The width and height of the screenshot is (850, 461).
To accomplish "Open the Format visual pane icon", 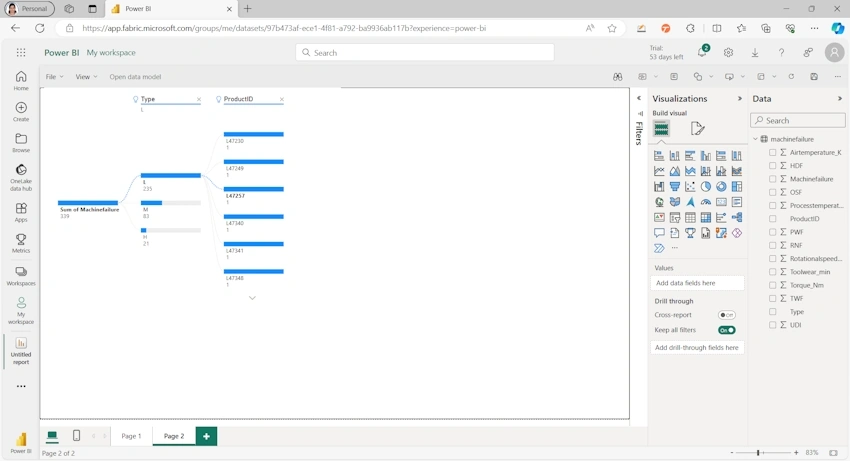I will click(x=697, y=129).
